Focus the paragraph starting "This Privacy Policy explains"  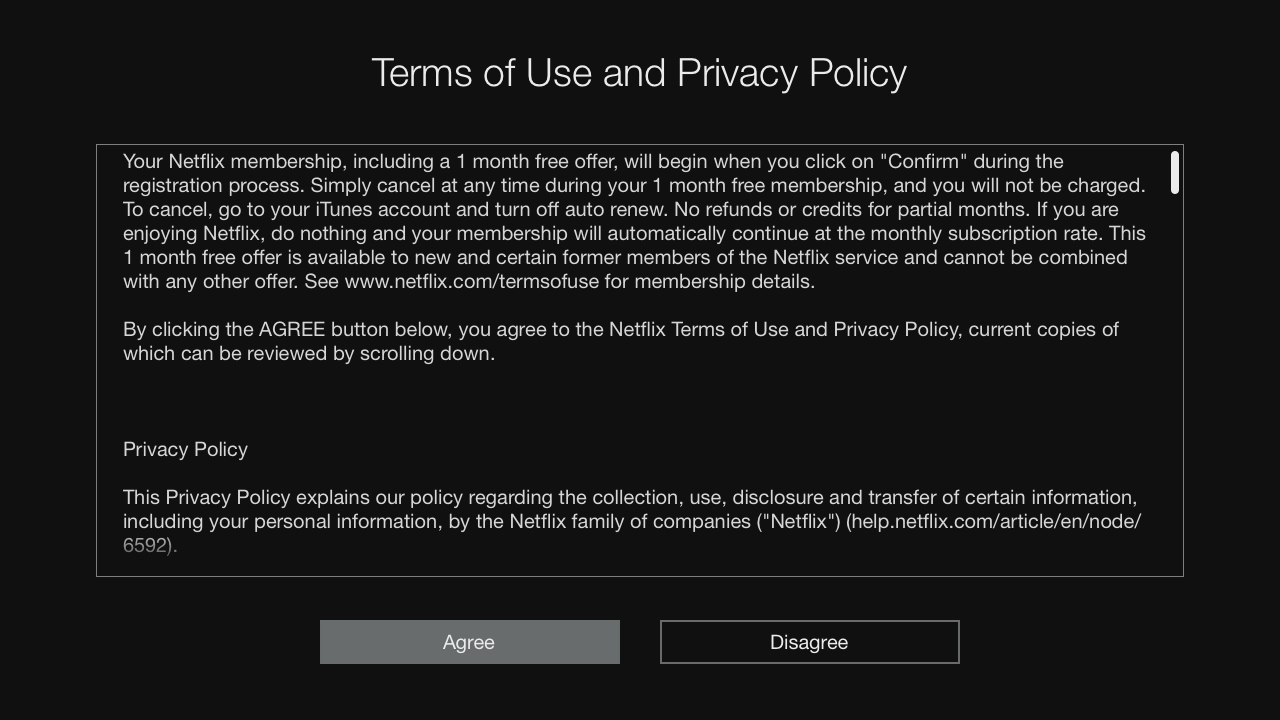point(632,522)
